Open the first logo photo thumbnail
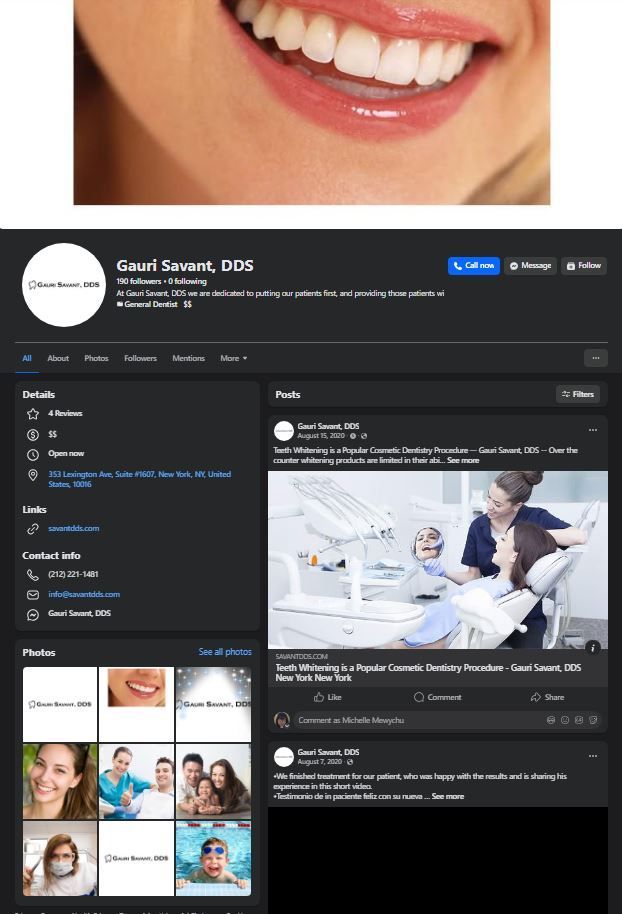This screenshot has width=622, height=914. click(x=60, y=704)
